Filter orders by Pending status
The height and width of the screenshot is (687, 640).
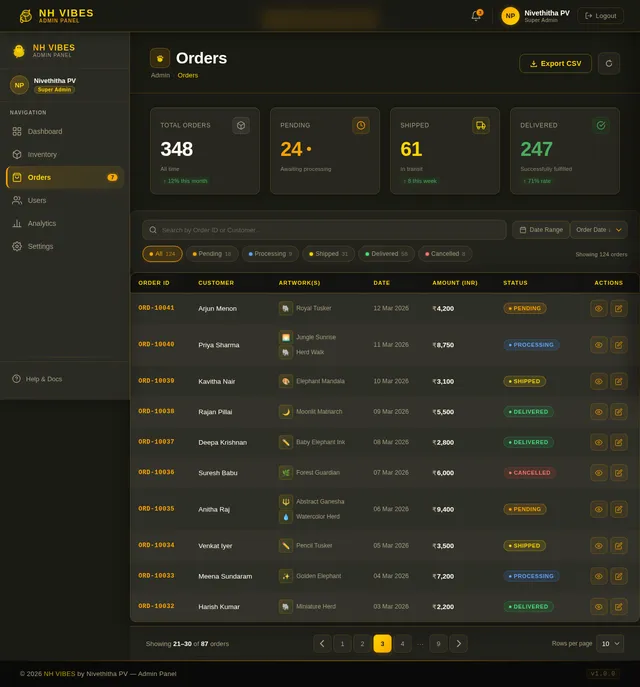click(x=211, y=254)
